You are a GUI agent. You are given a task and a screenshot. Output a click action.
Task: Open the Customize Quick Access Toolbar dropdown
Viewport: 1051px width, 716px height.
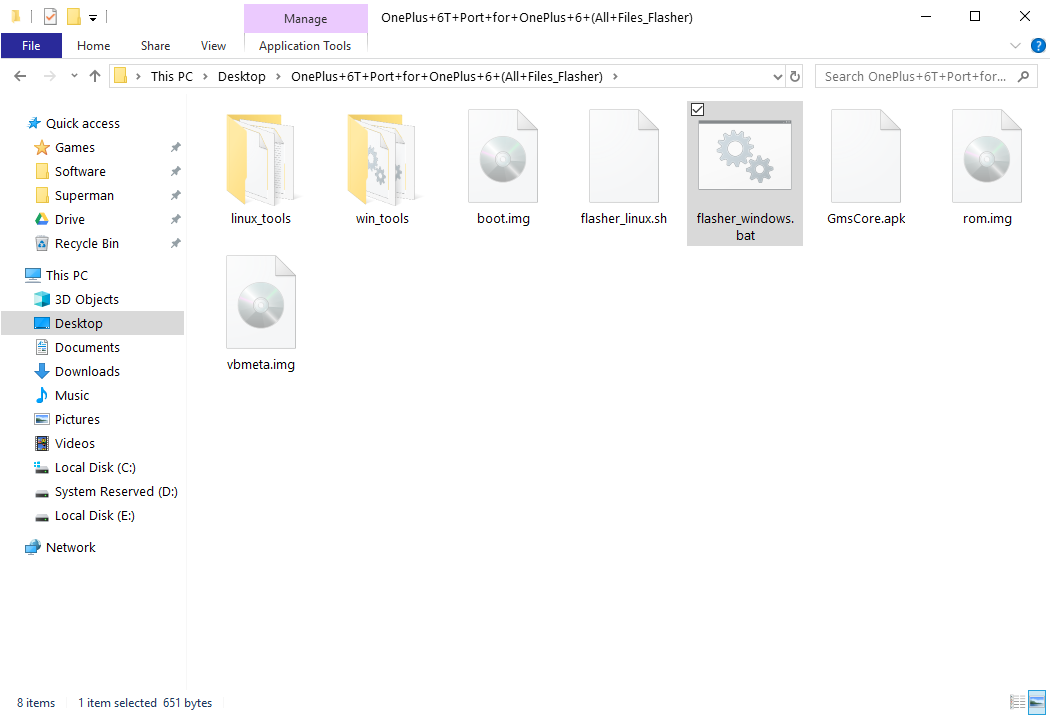(93, 17)
